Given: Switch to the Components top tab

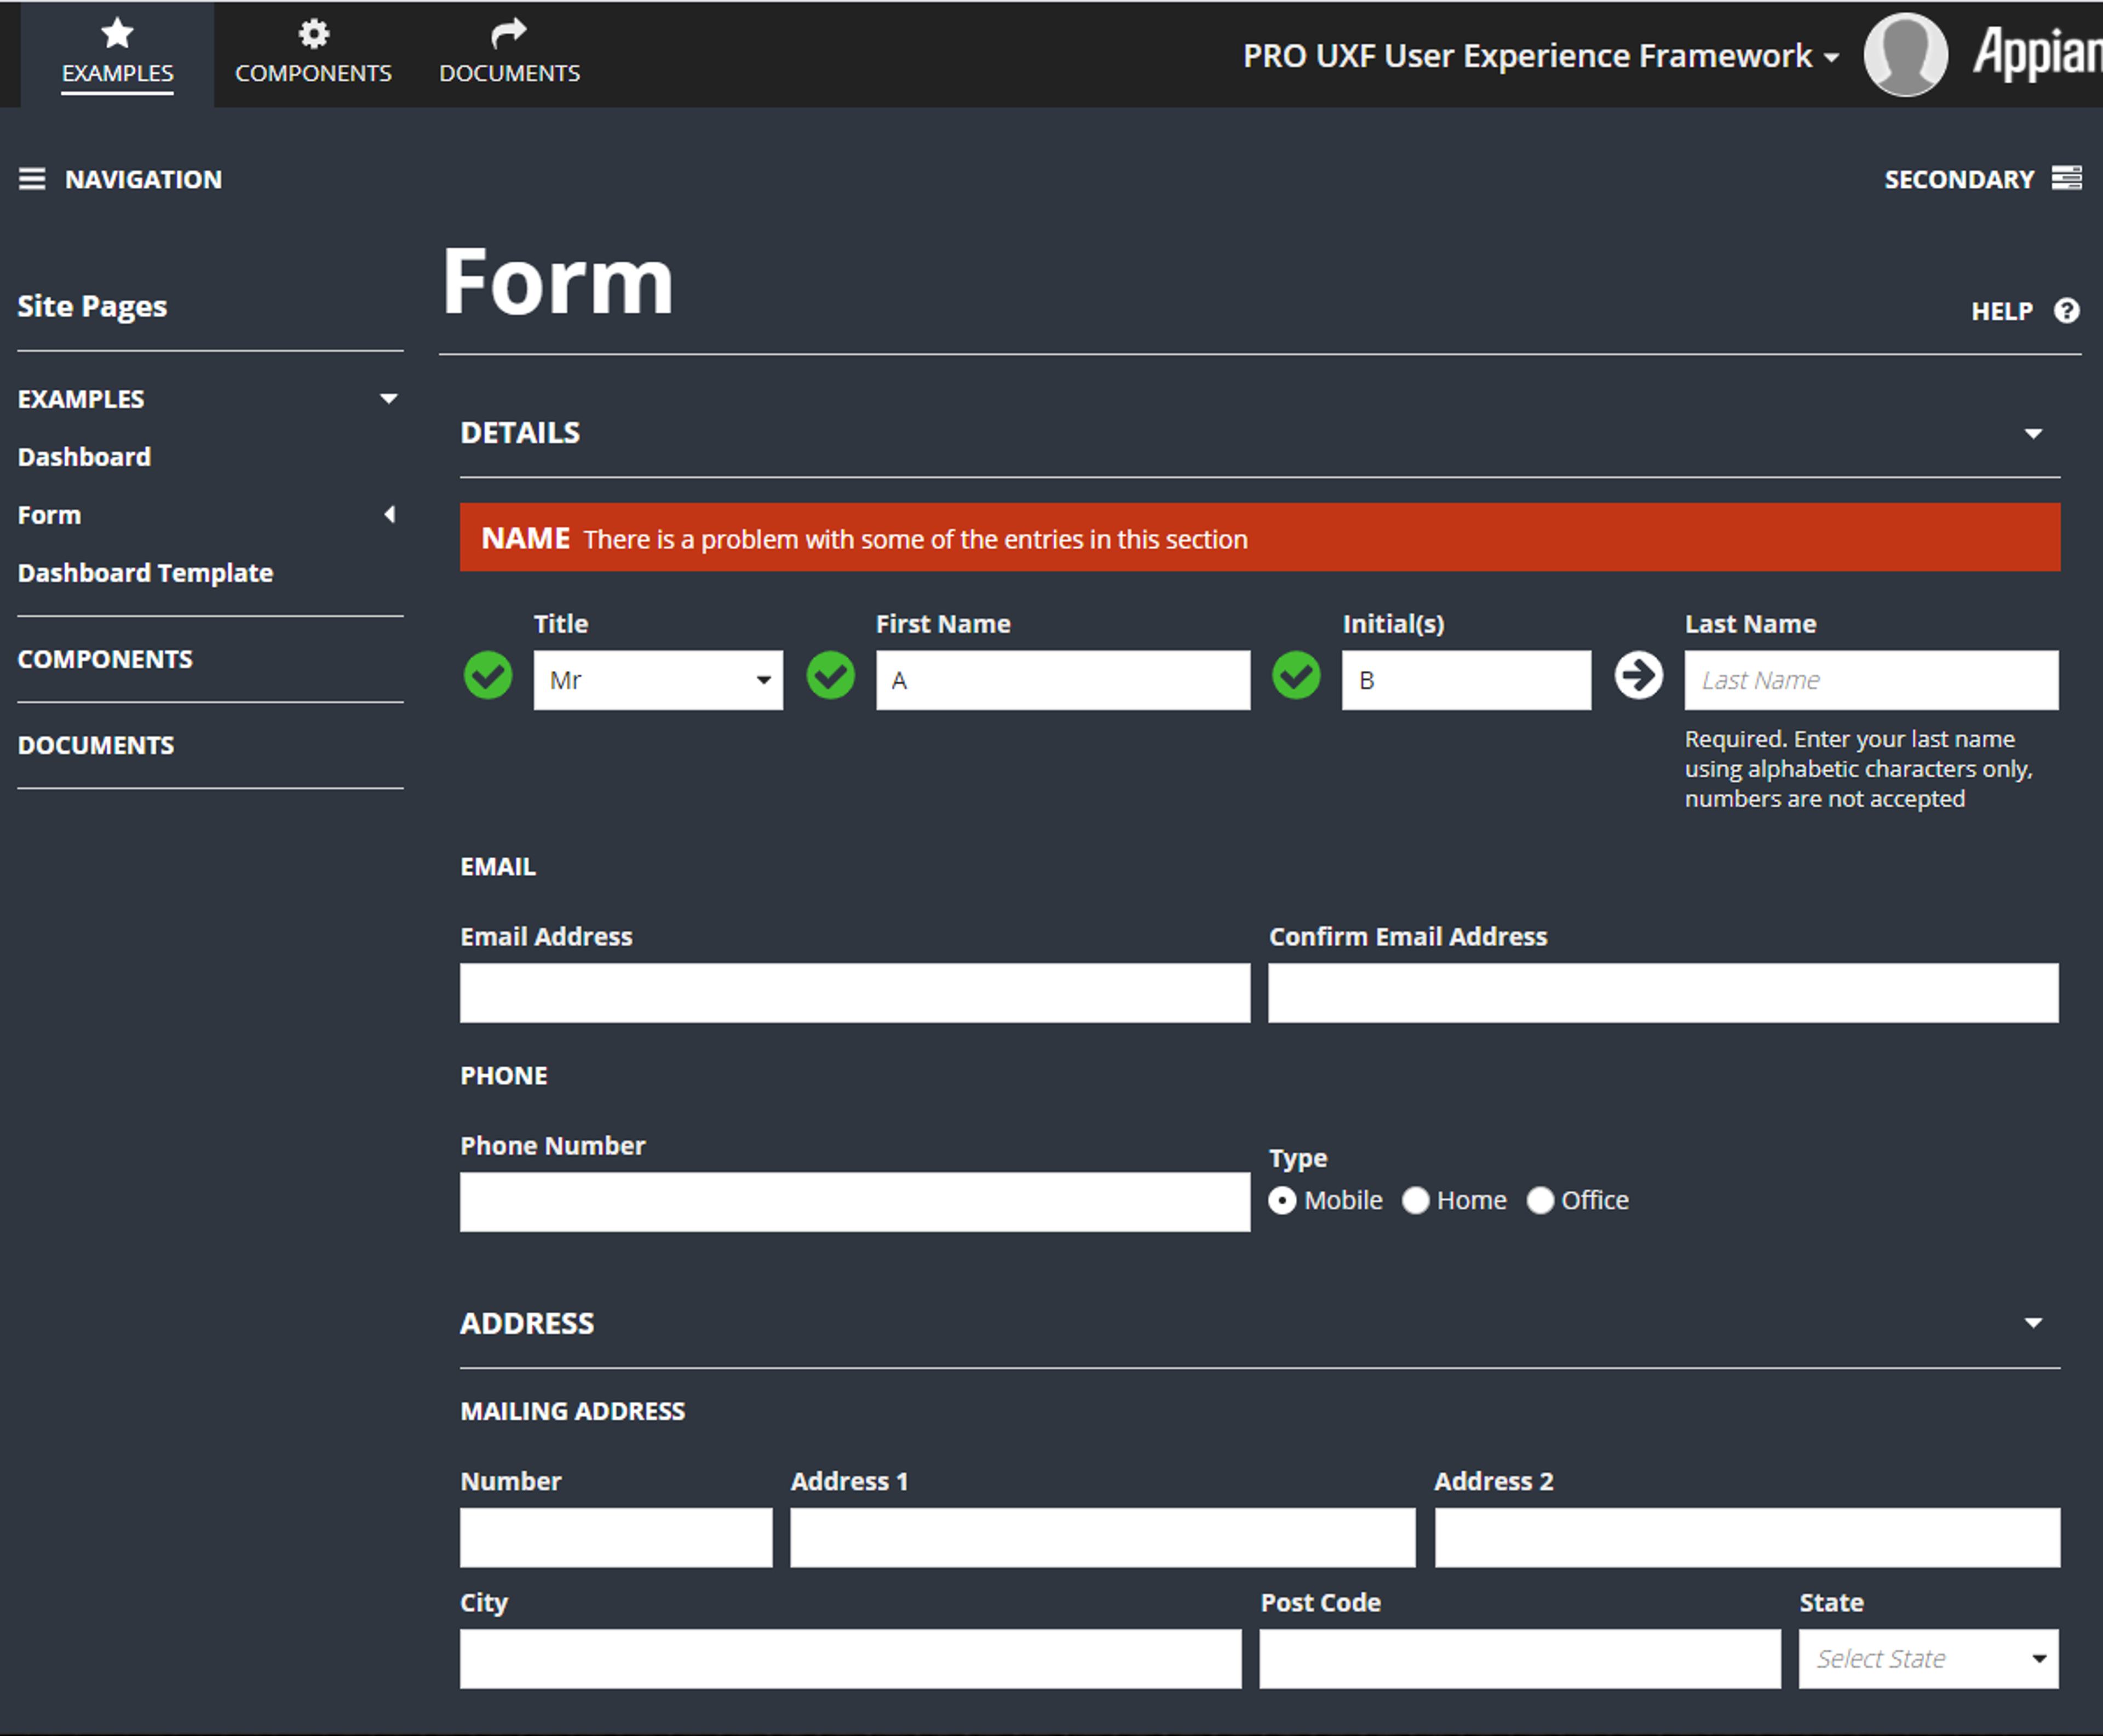Looking at the screenshot, I should click(x=313, y=54).
